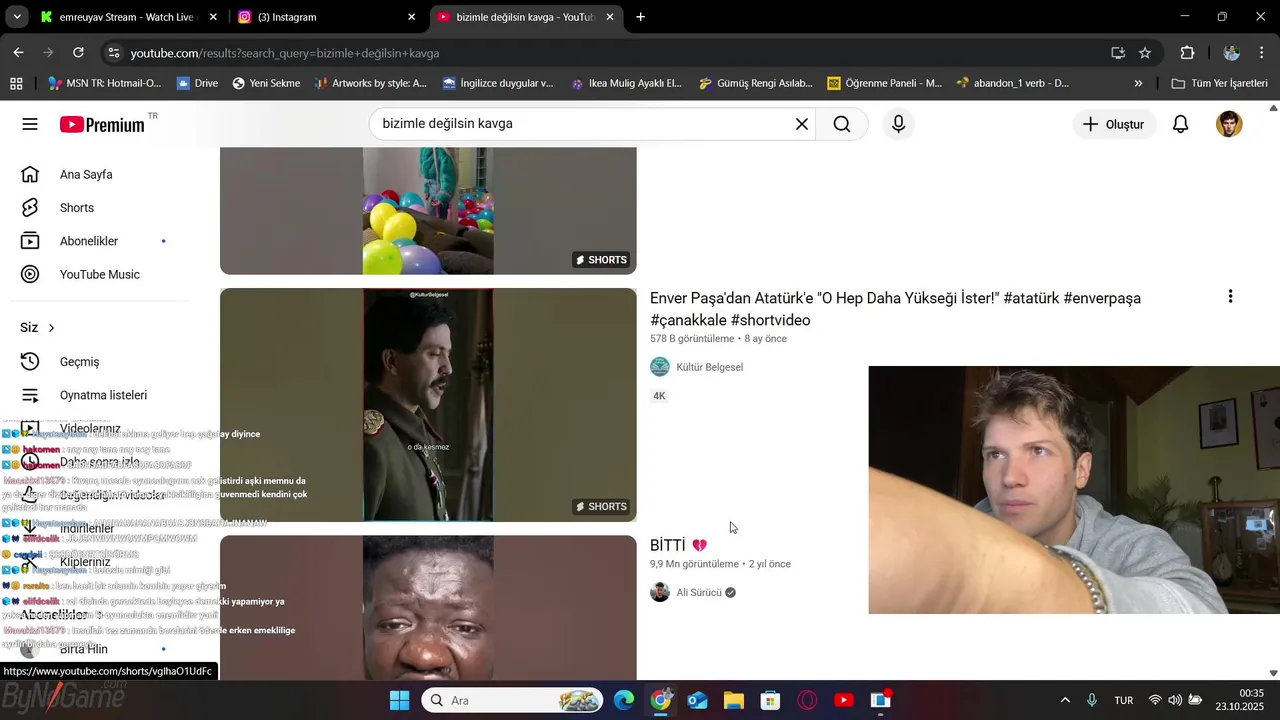Bookmark this page with the star
Image resolution: width=1280 pixels, height=720 pixels.
(1145, 53)
